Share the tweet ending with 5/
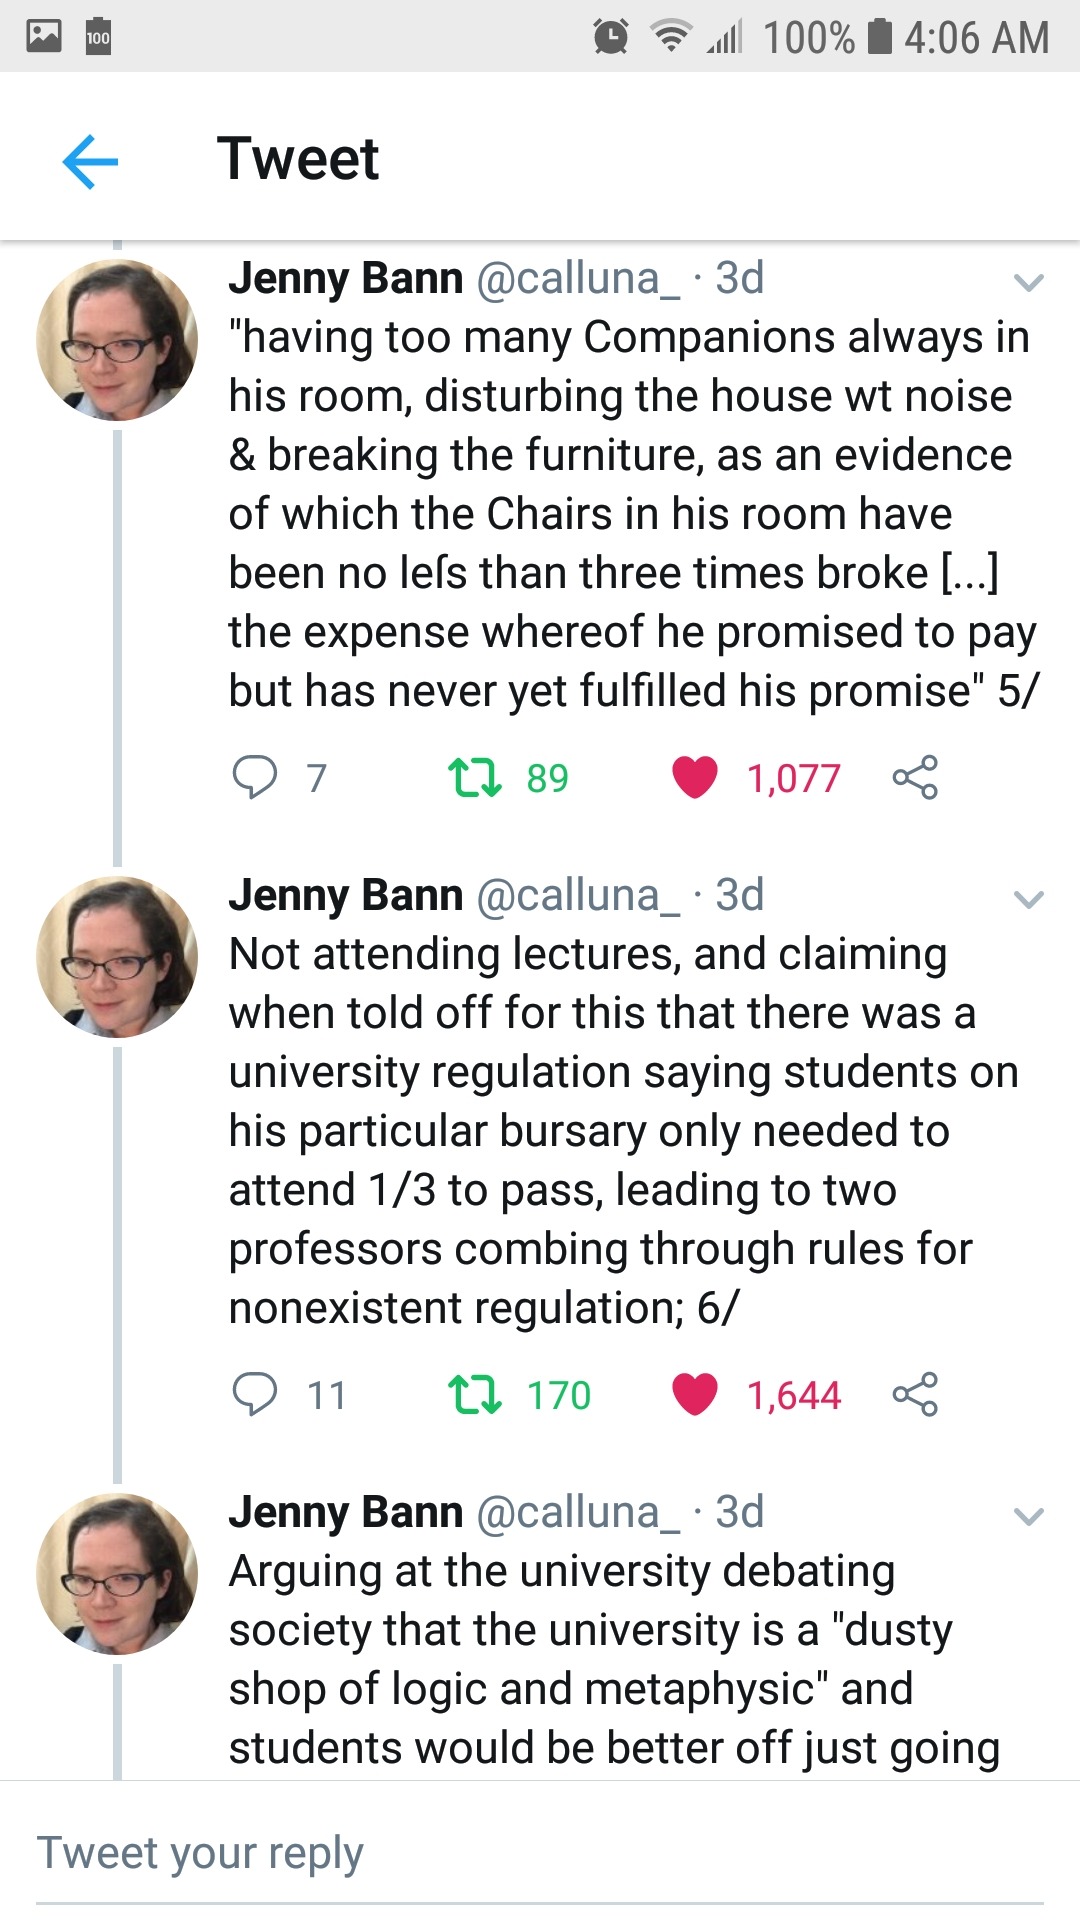Screen dimensions: 1080x1920 tap(915, 777)
